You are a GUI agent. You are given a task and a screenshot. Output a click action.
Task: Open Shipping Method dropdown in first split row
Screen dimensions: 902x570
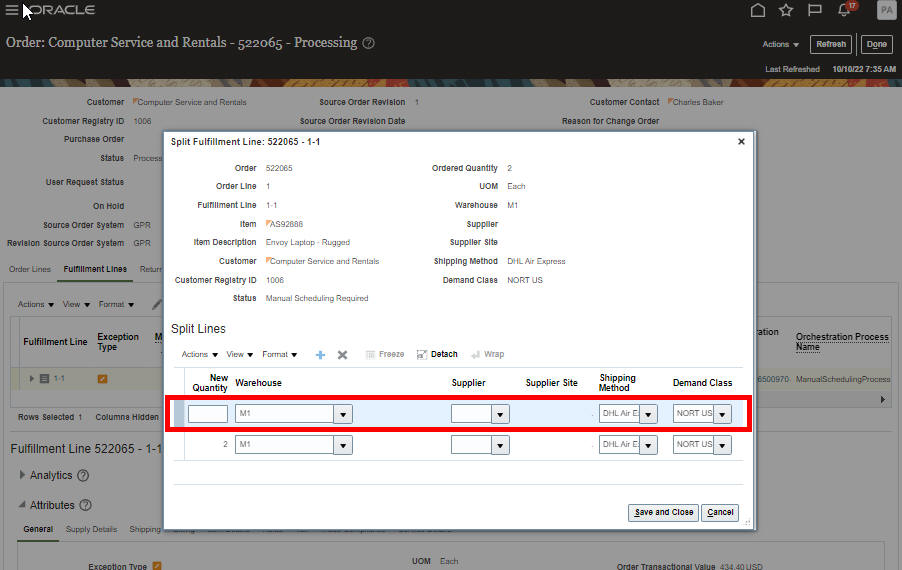(x=648, y=414)
